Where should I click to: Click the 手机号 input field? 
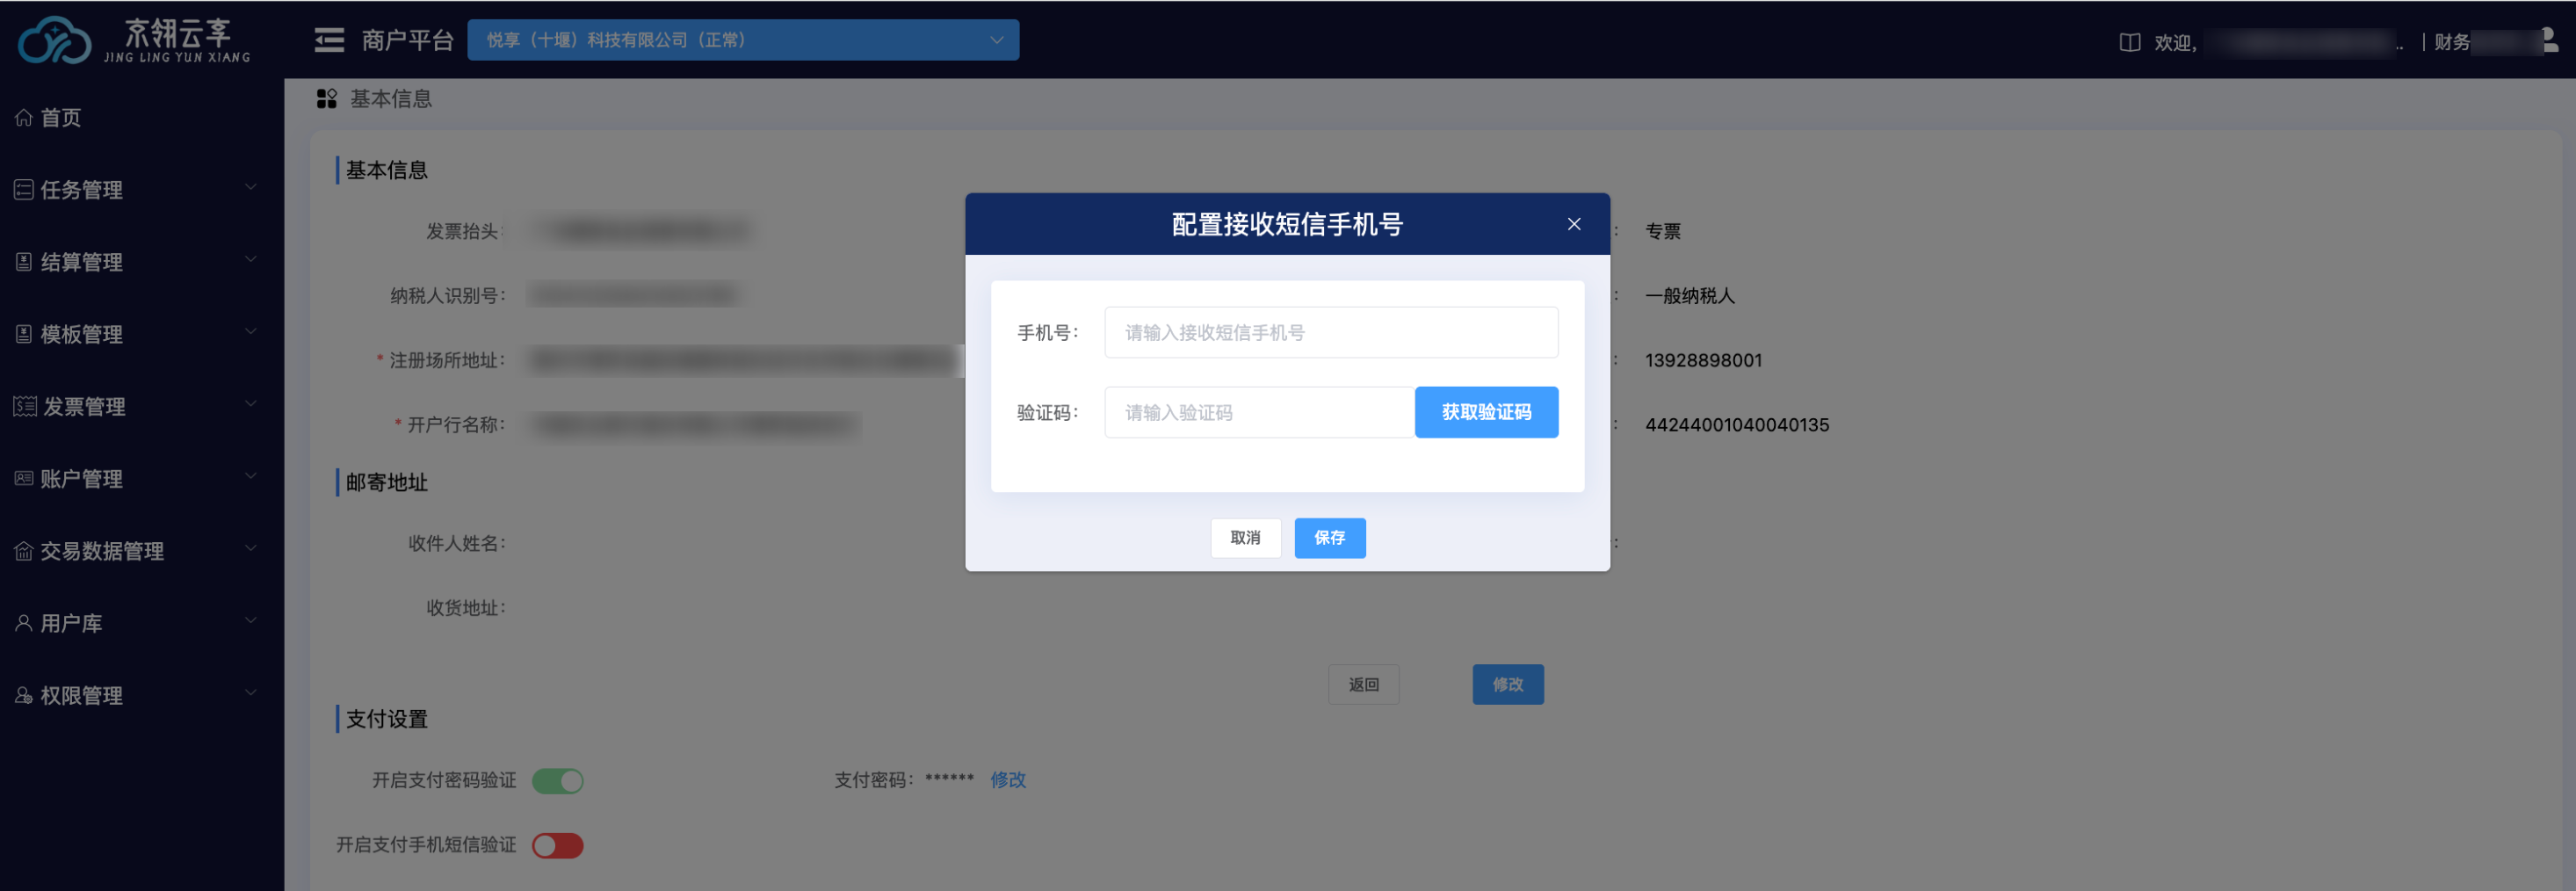click(x=1330, y=332)
